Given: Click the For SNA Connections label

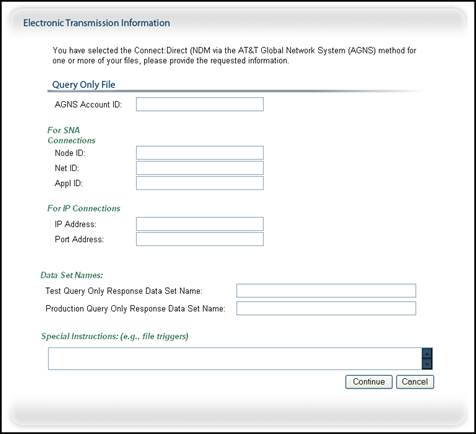Looking at the screenshot, I should [71, 135].
